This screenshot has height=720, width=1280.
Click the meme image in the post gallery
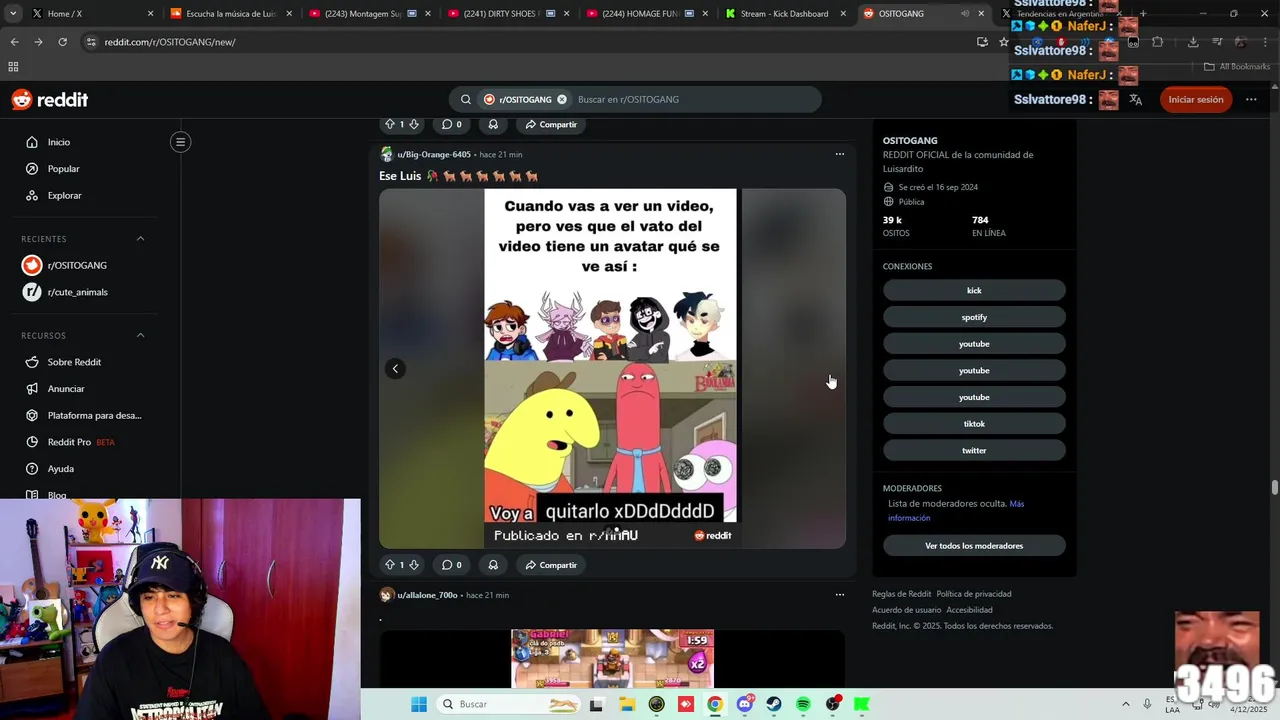[x=611, y=368]
